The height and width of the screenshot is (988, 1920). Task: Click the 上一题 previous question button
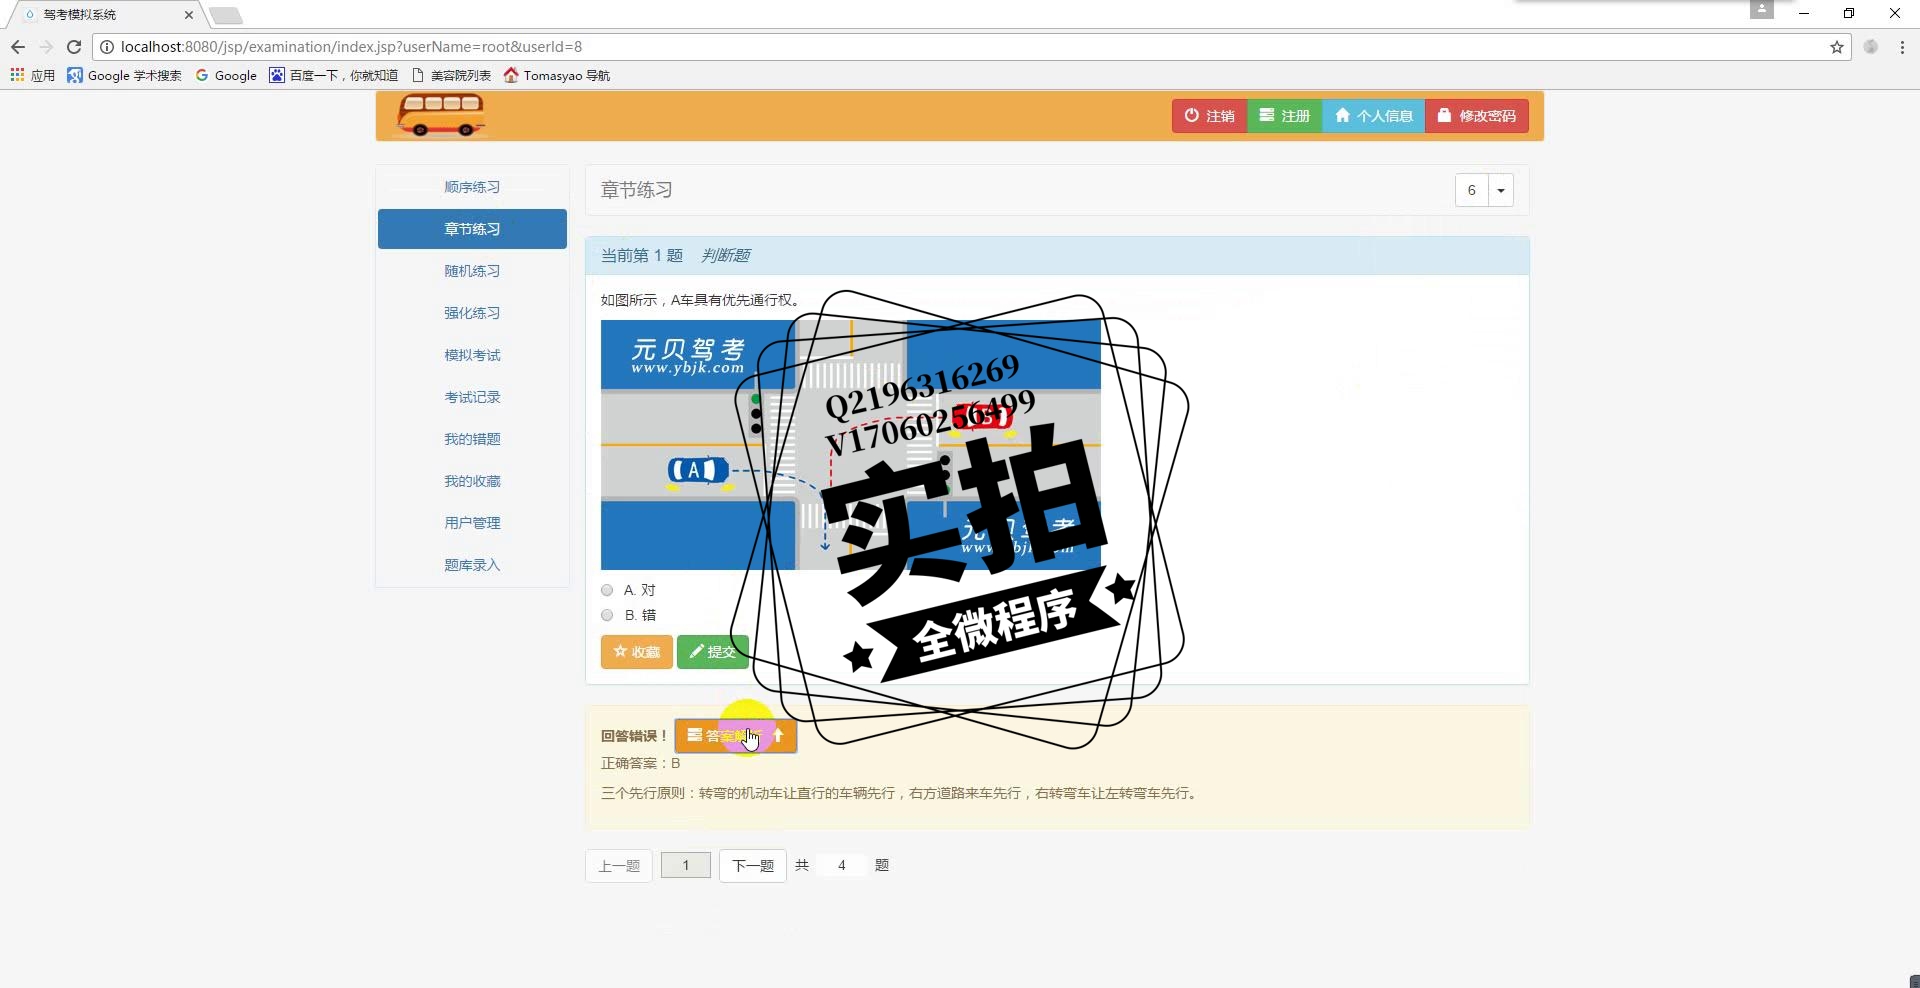(x=619, y=866)
